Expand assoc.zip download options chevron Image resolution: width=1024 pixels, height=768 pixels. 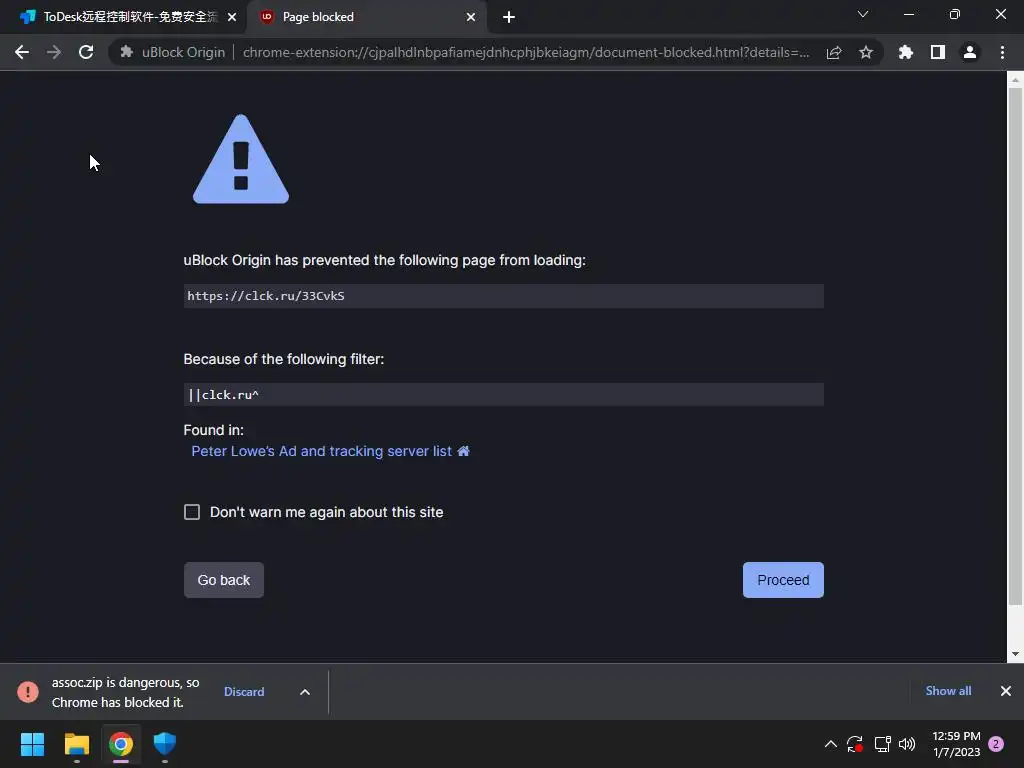coord(305,692)
